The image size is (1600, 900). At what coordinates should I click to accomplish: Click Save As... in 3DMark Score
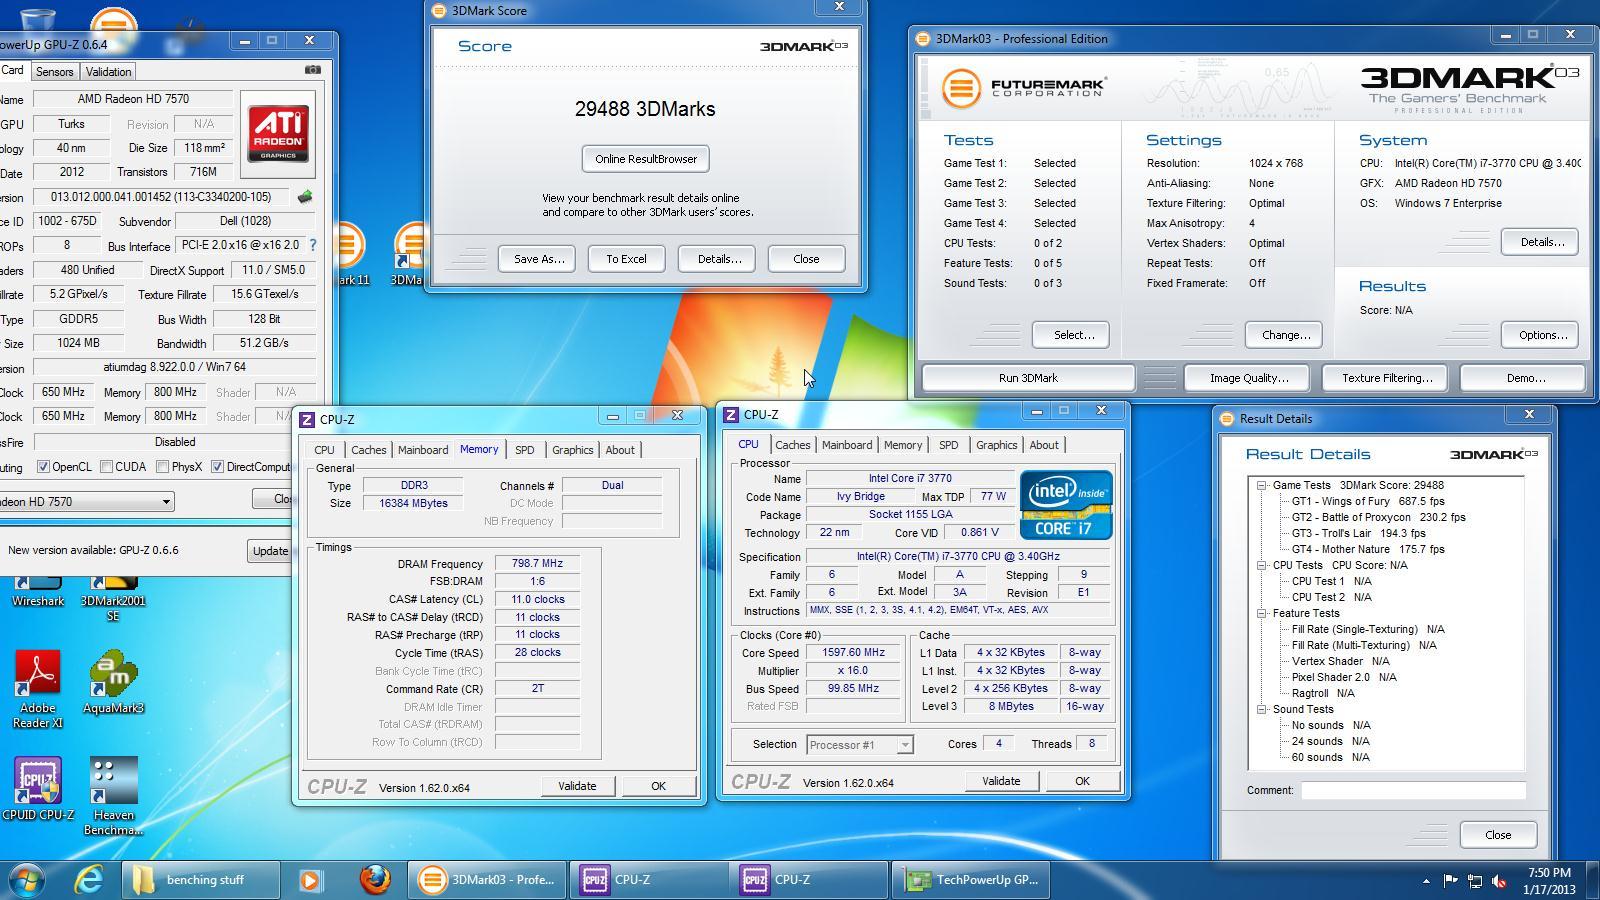537,259
